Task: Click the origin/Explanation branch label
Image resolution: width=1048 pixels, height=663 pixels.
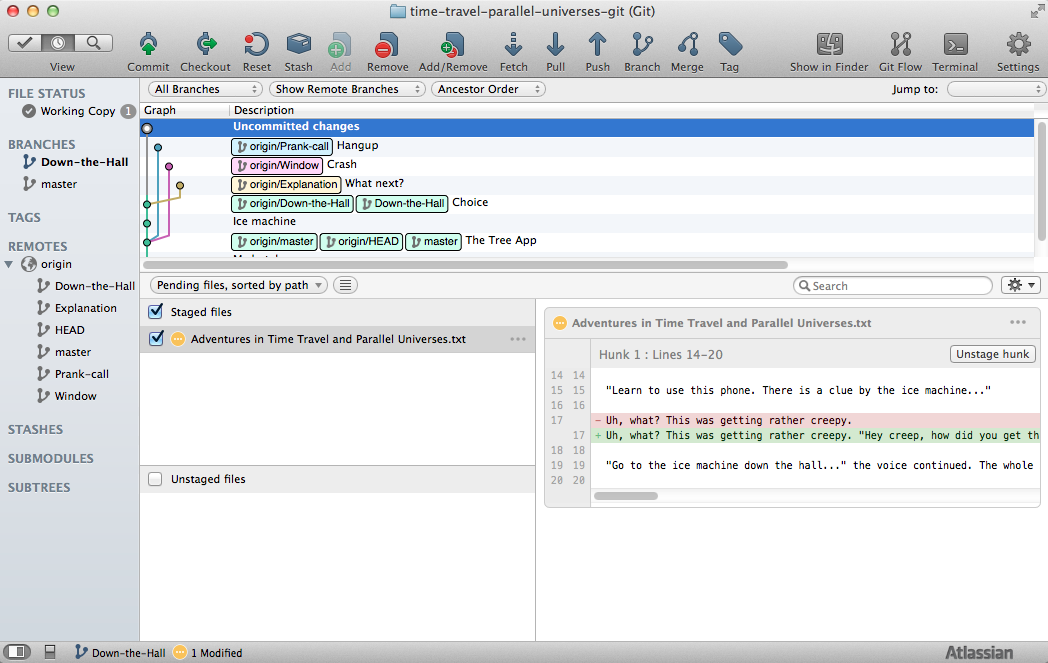Action: (x=286, y=184)
